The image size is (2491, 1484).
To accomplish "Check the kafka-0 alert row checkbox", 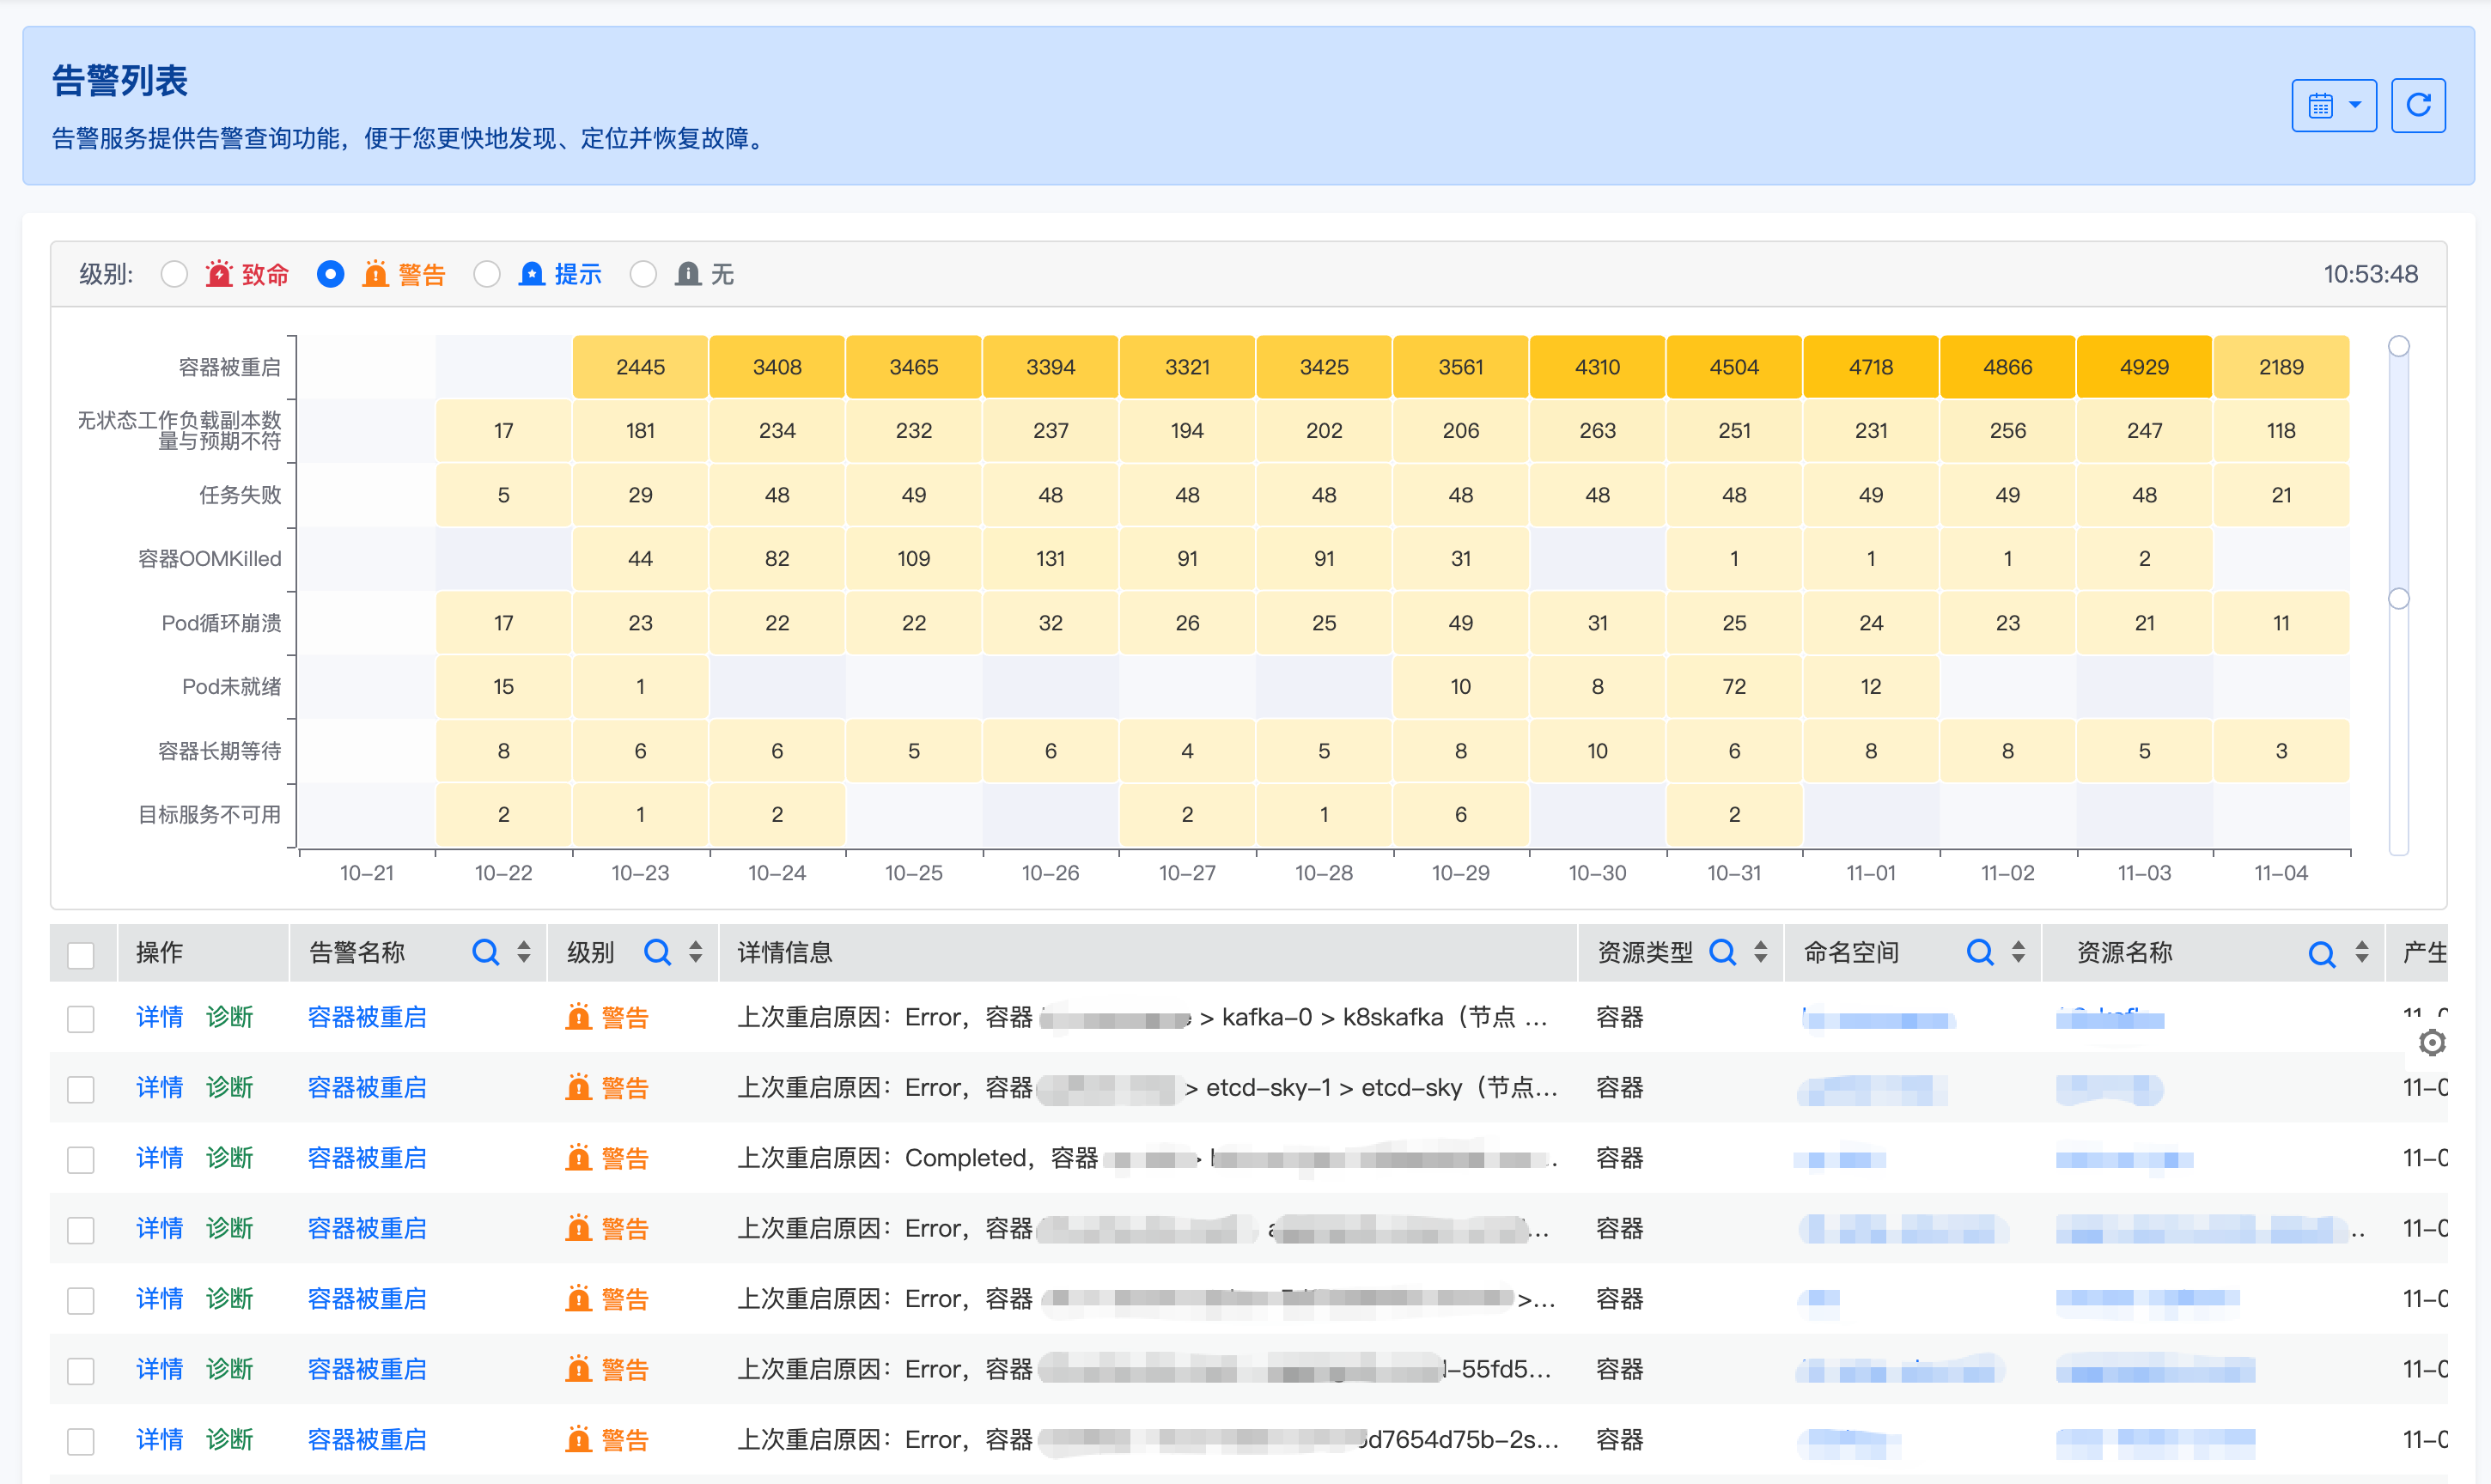I will click(81, 1019).
